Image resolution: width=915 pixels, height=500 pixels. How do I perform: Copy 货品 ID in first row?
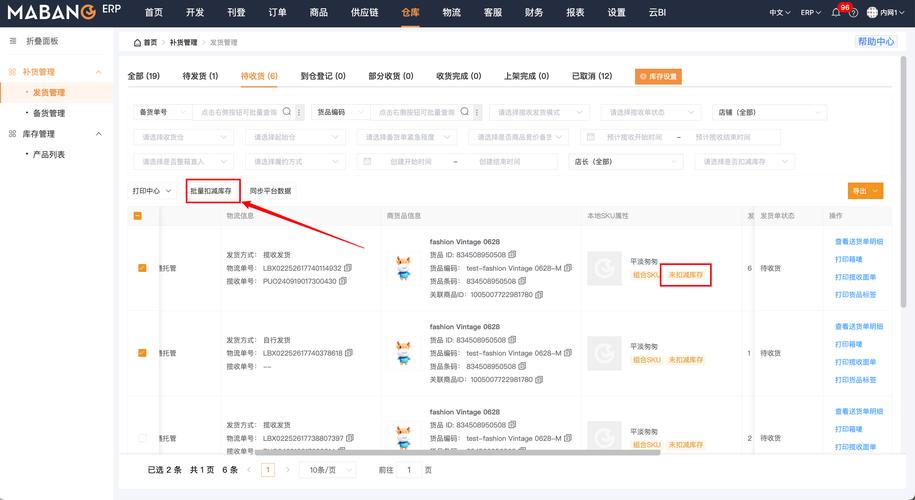coord(512,254)
